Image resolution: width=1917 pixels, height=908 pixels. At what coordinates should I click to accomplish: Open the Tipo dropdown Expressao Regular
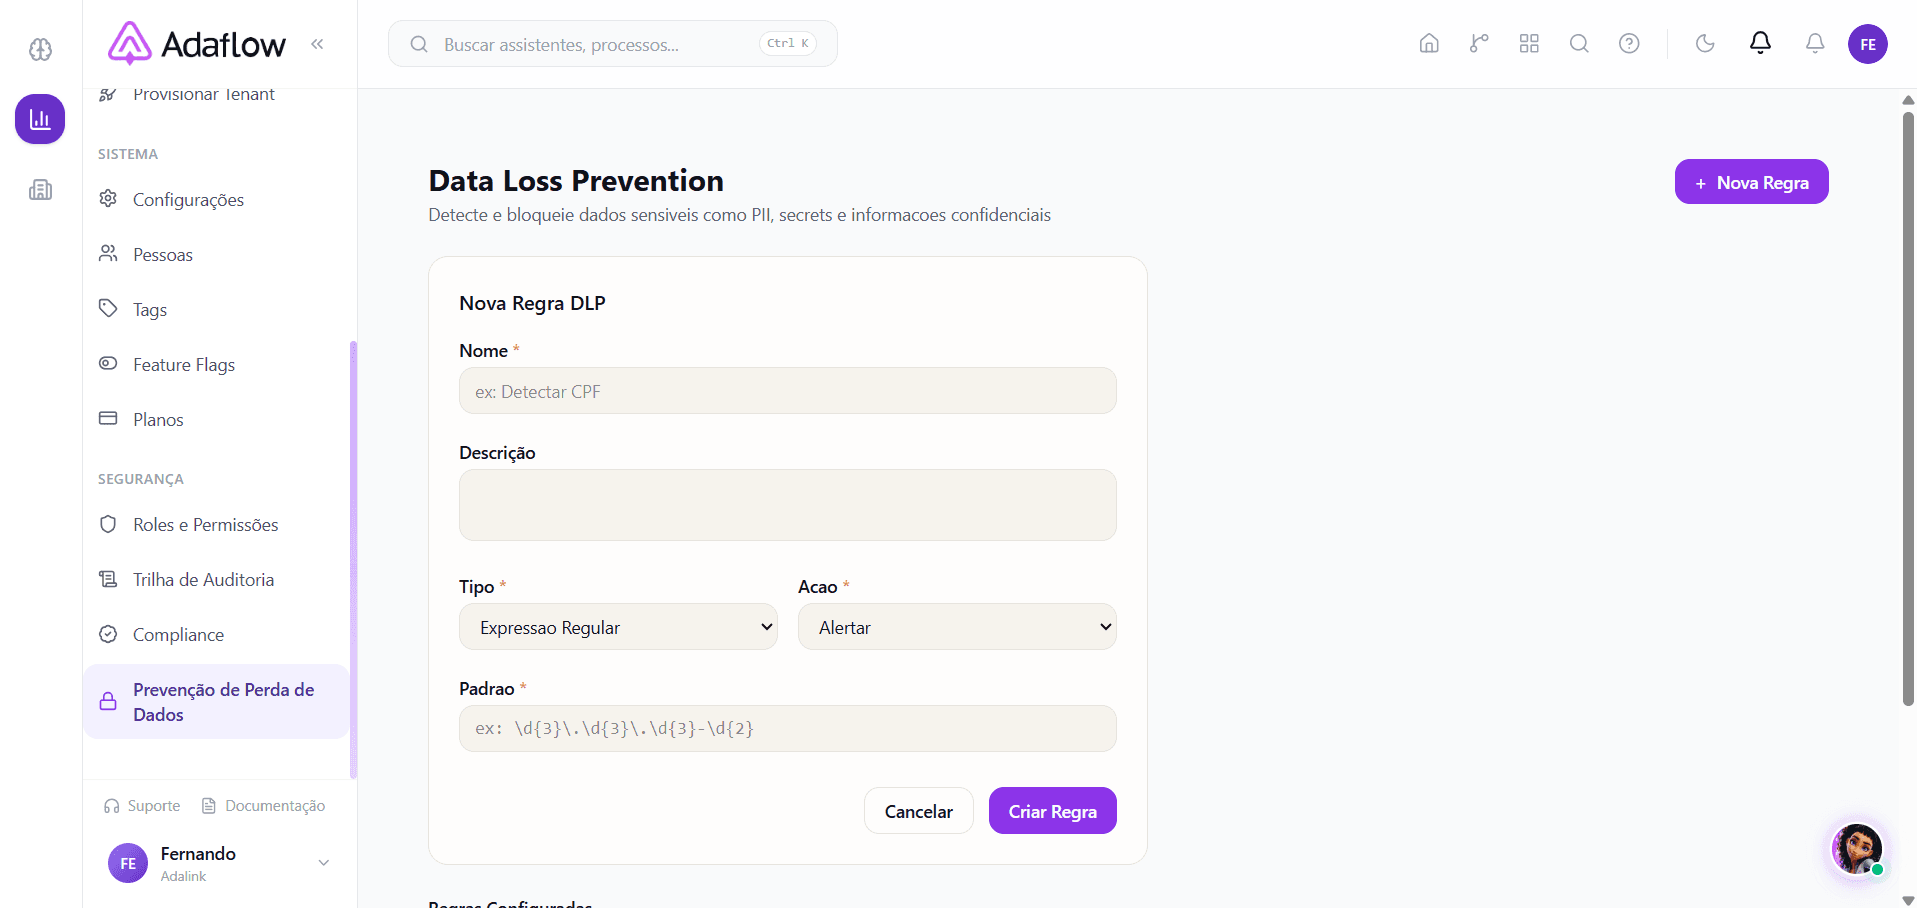618,627
